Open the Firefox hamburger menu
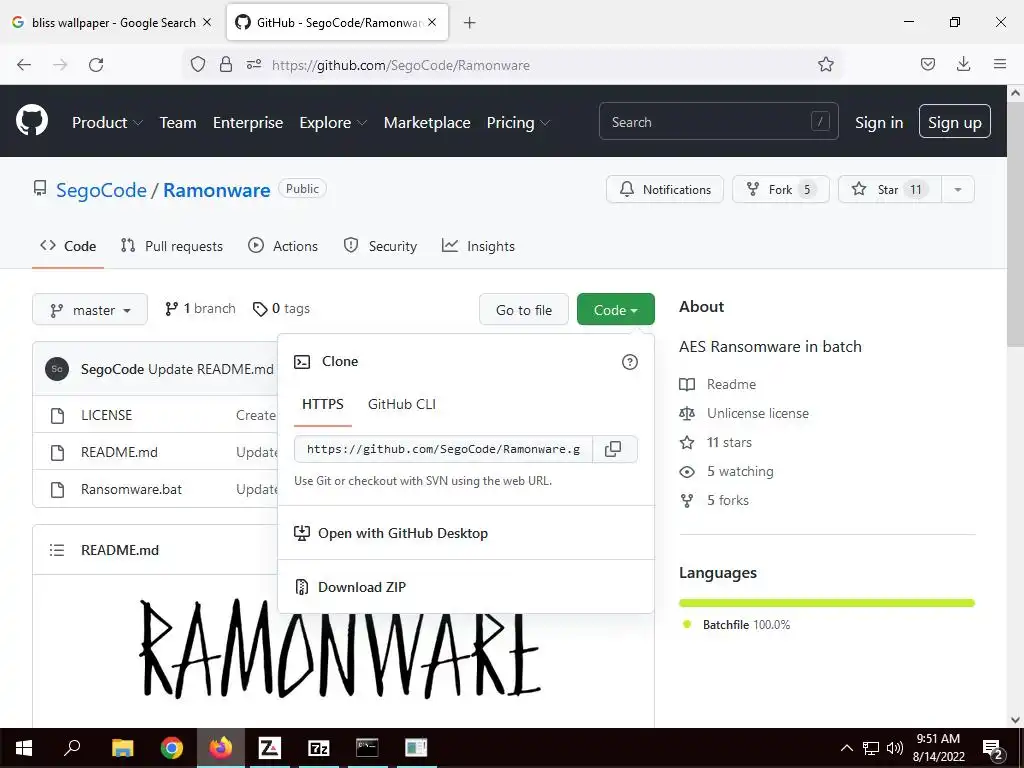 tap(1000, 64)
